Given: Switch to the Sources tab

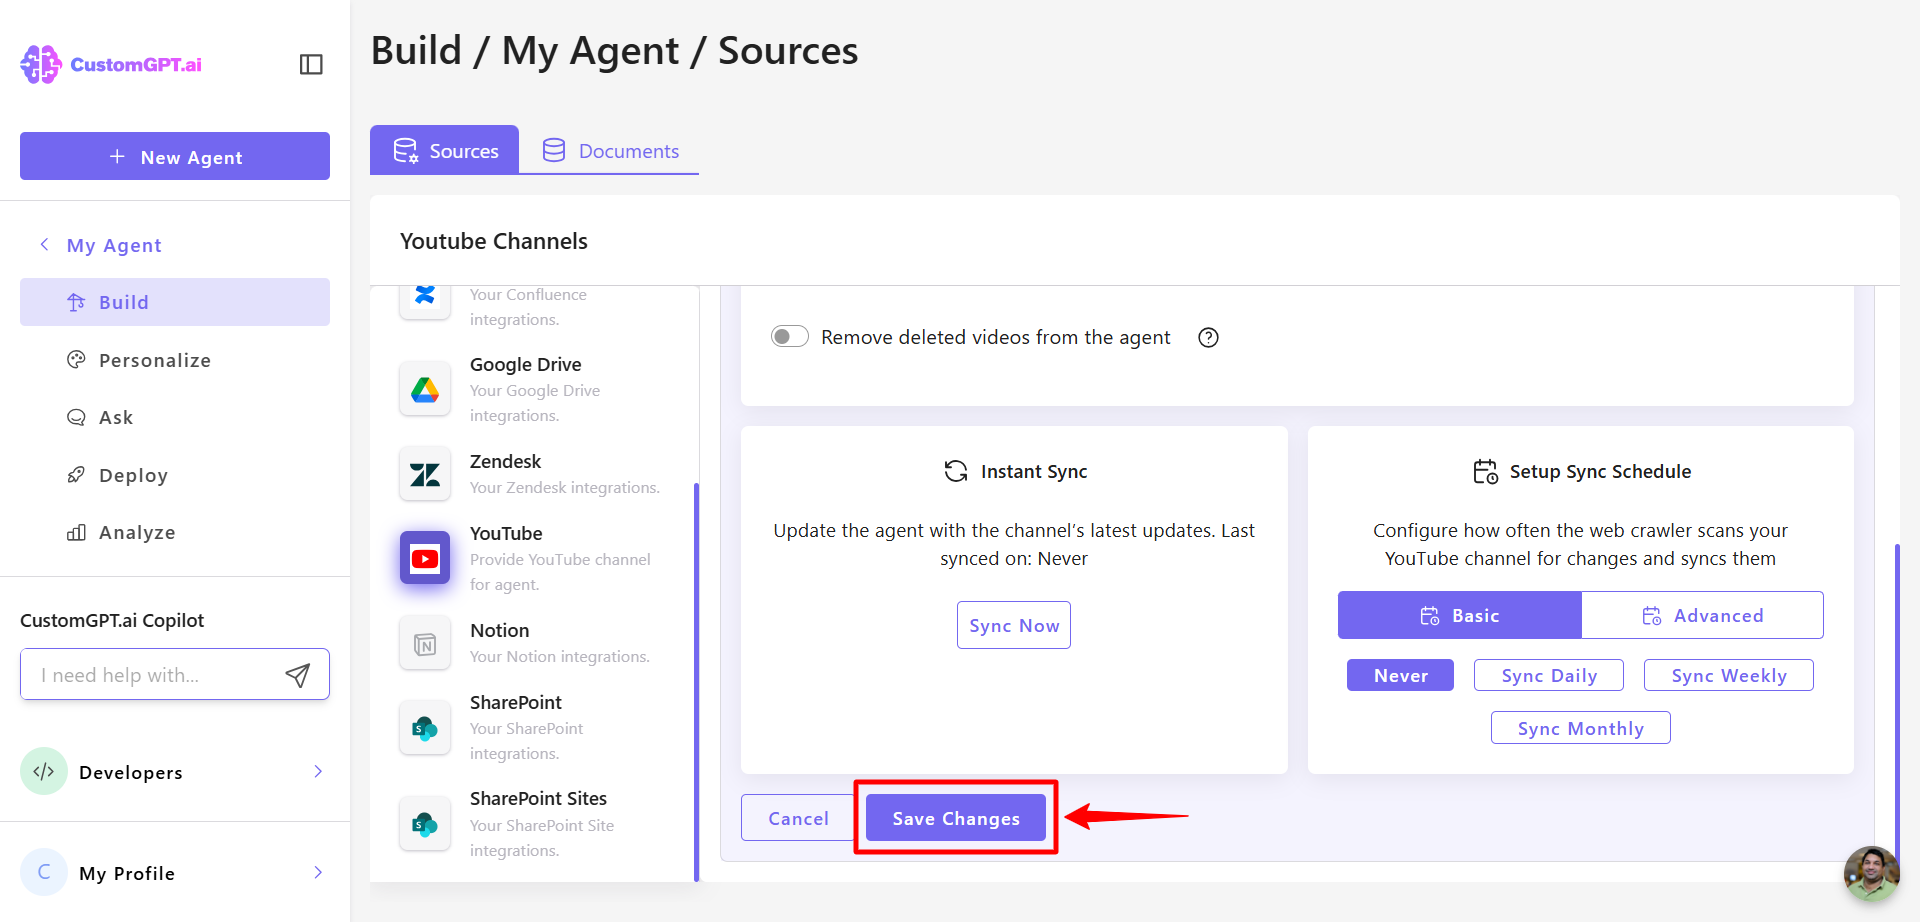Looking at the screenshot, I should (x=445, y=150).
